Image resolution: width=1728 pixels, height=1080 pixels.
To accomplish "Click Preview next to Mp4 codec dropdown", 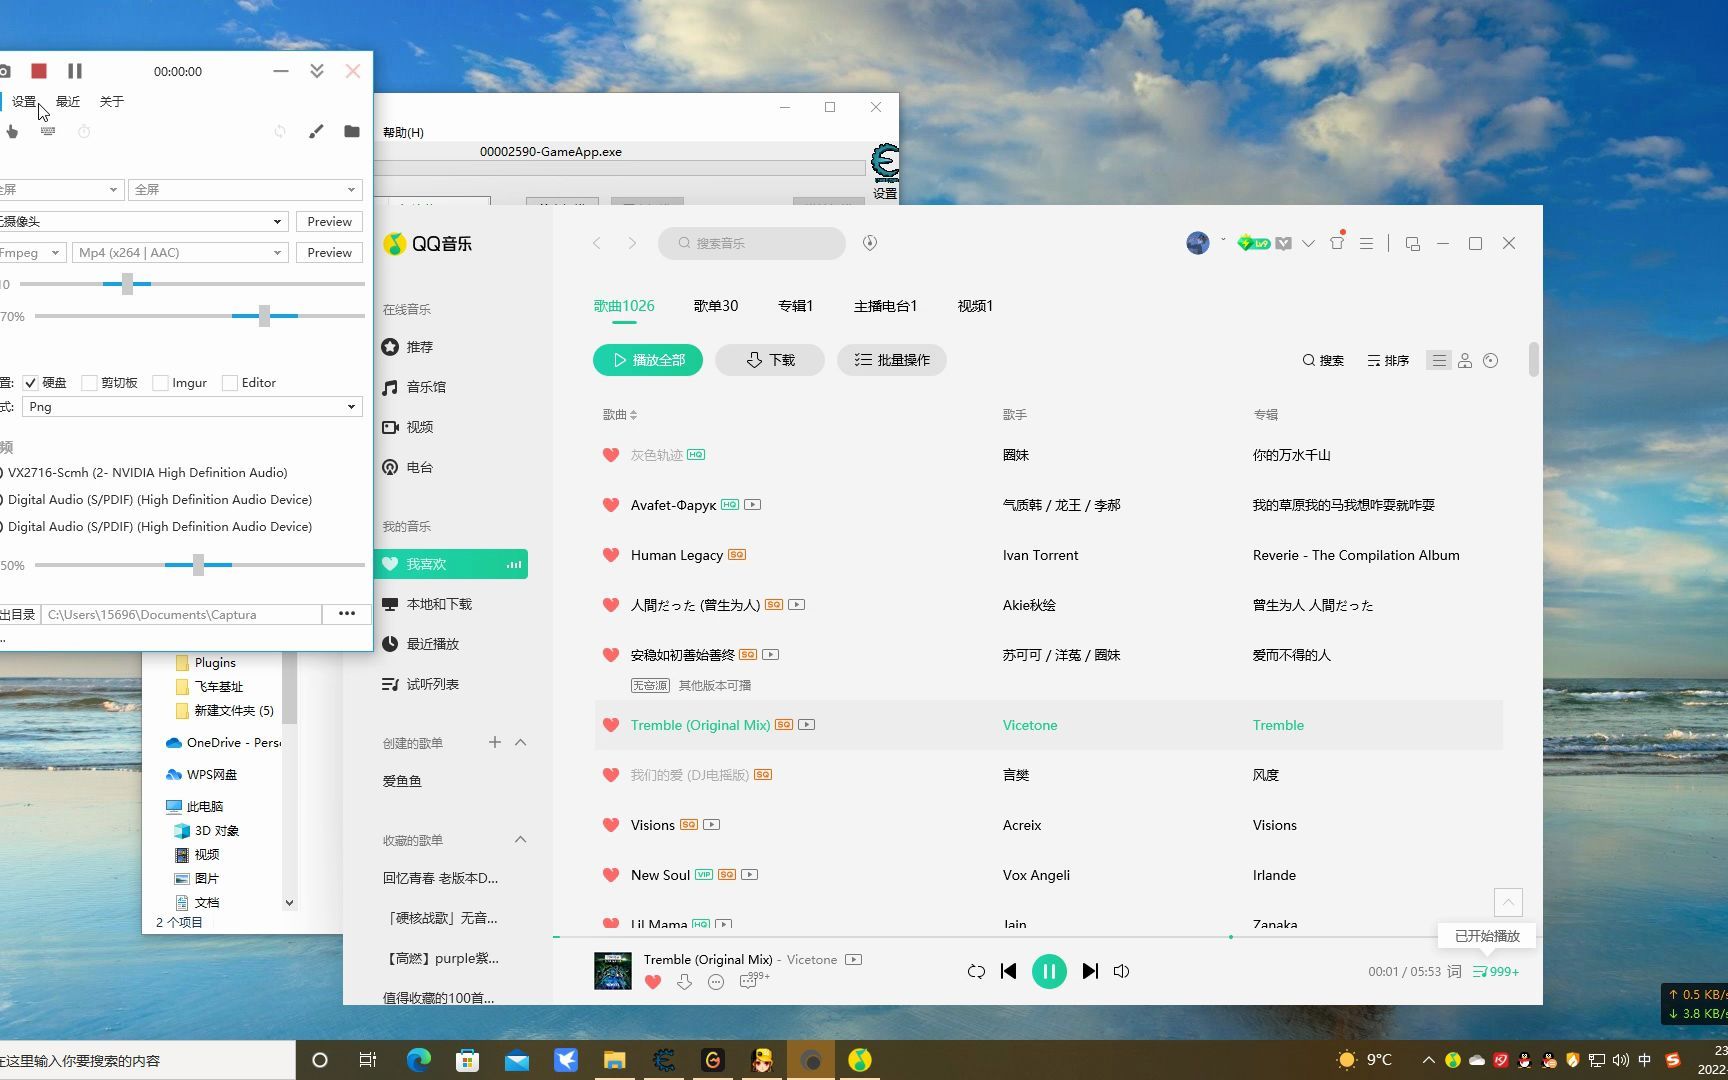I will (329, 252).
